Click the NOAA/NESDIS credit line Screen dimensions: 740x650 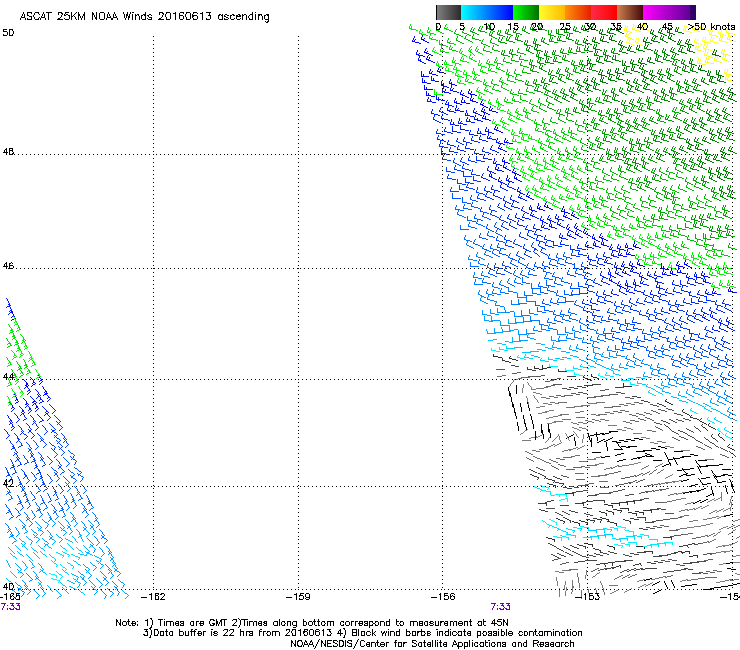(432, 644)
